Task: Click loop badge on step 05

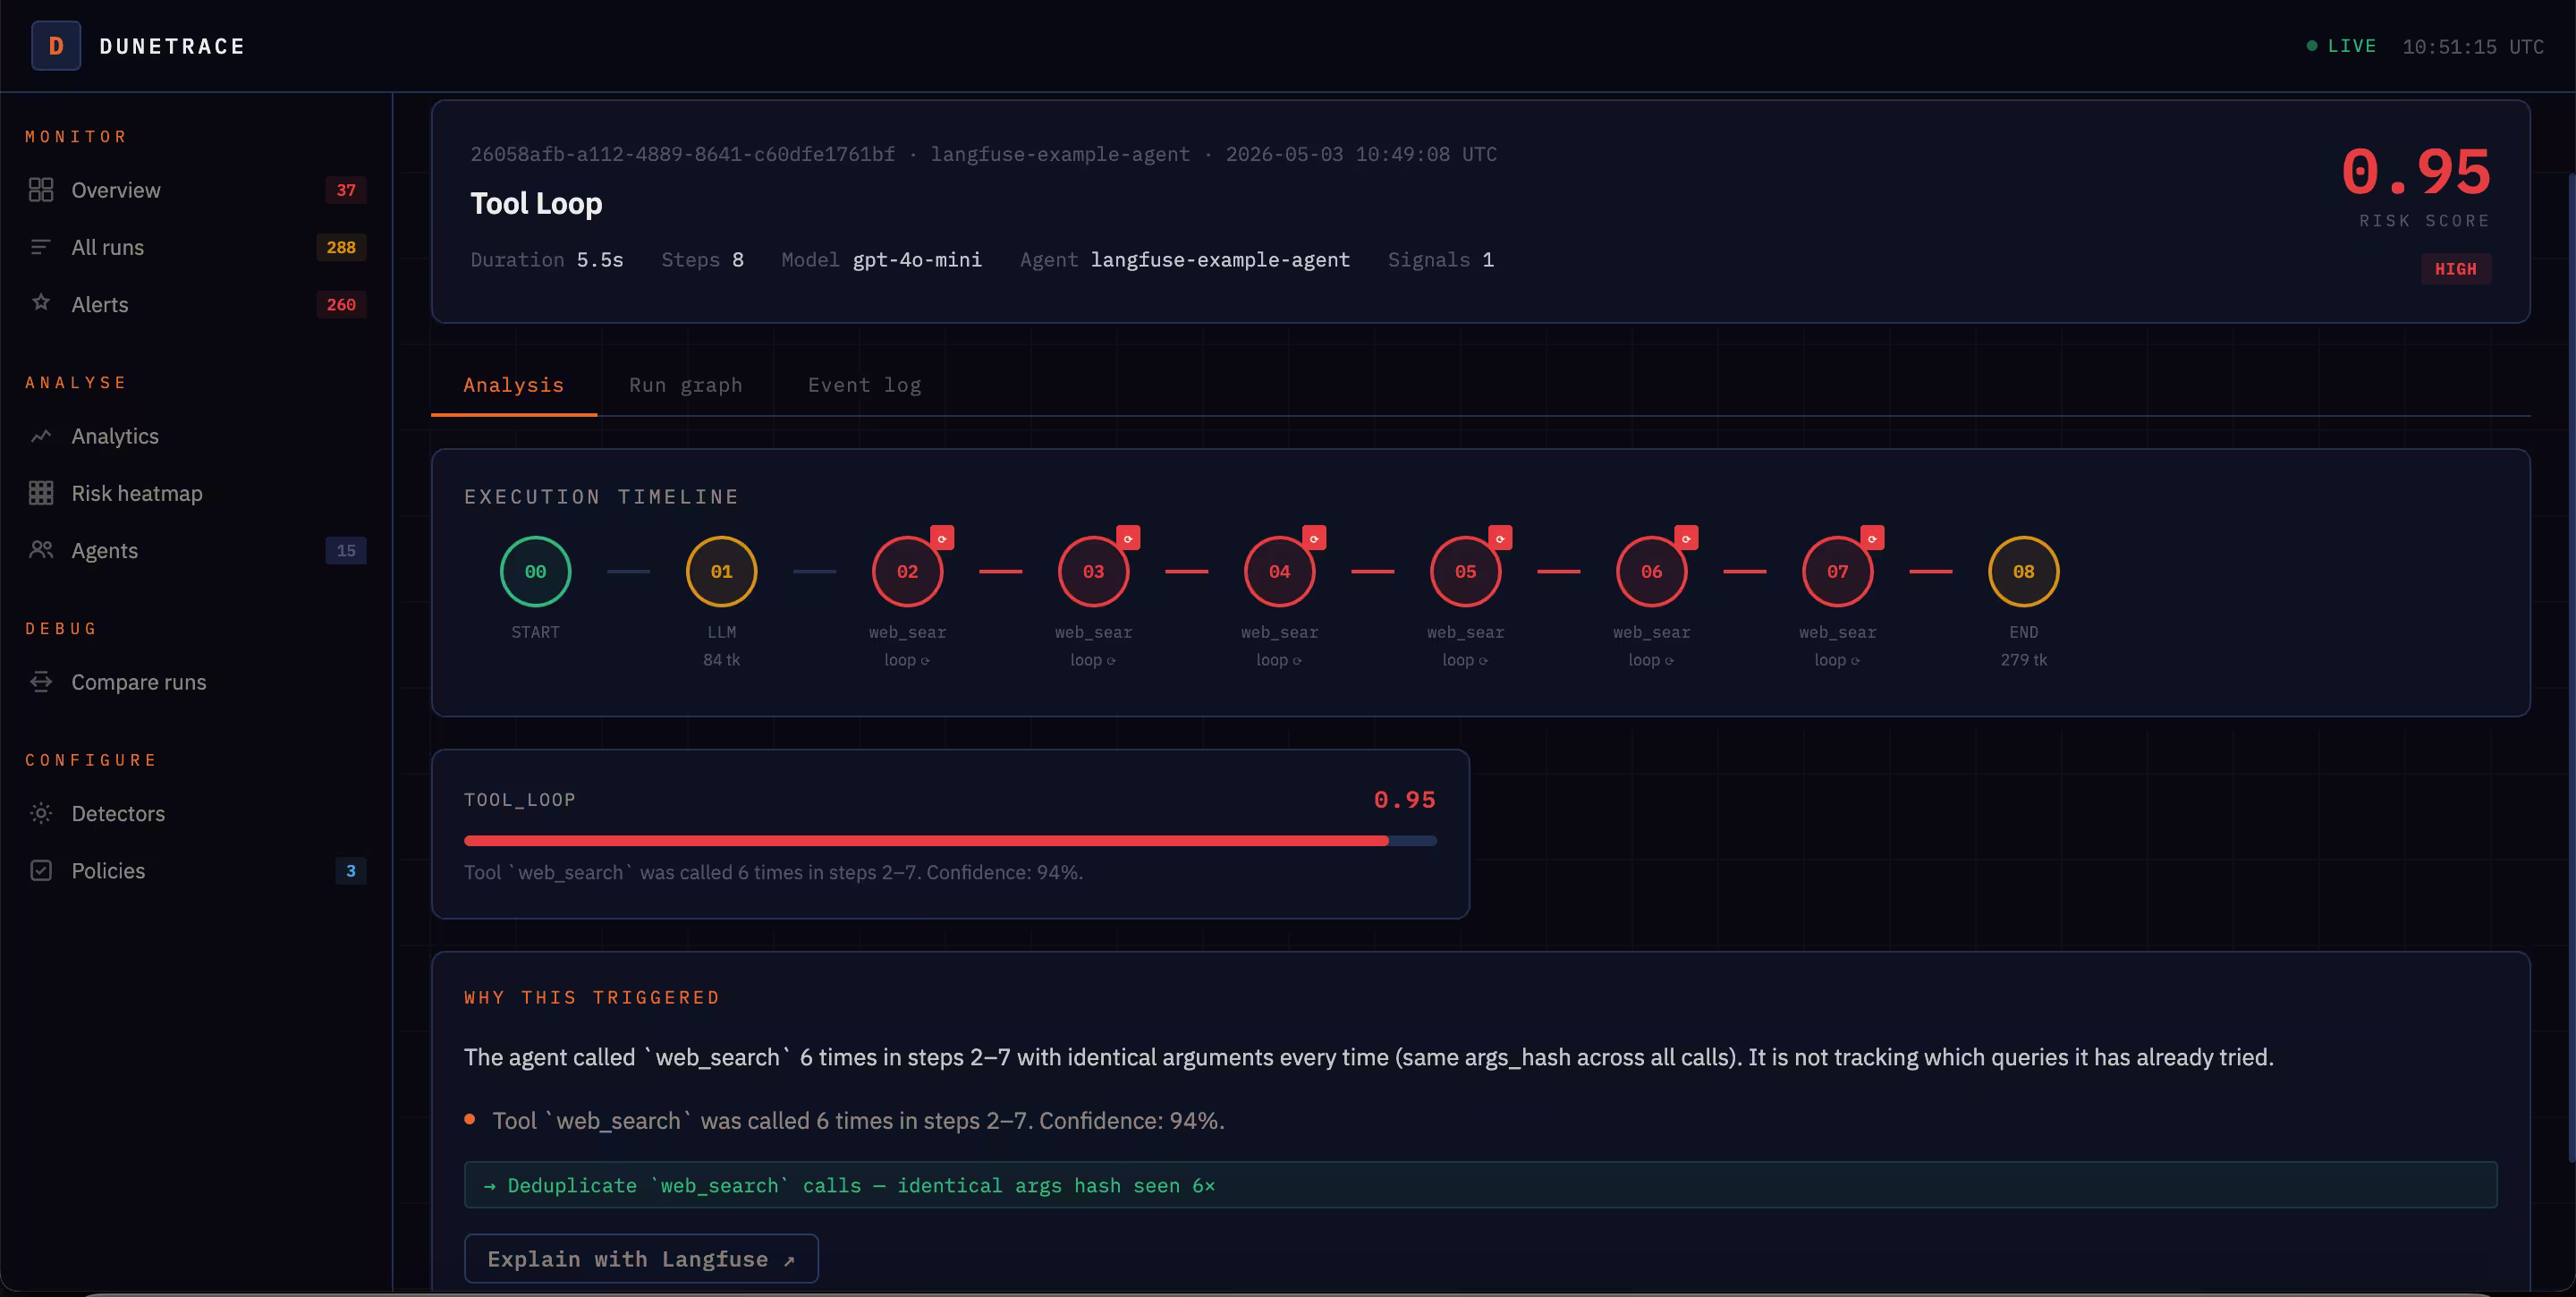Action: coord(1500,538)
